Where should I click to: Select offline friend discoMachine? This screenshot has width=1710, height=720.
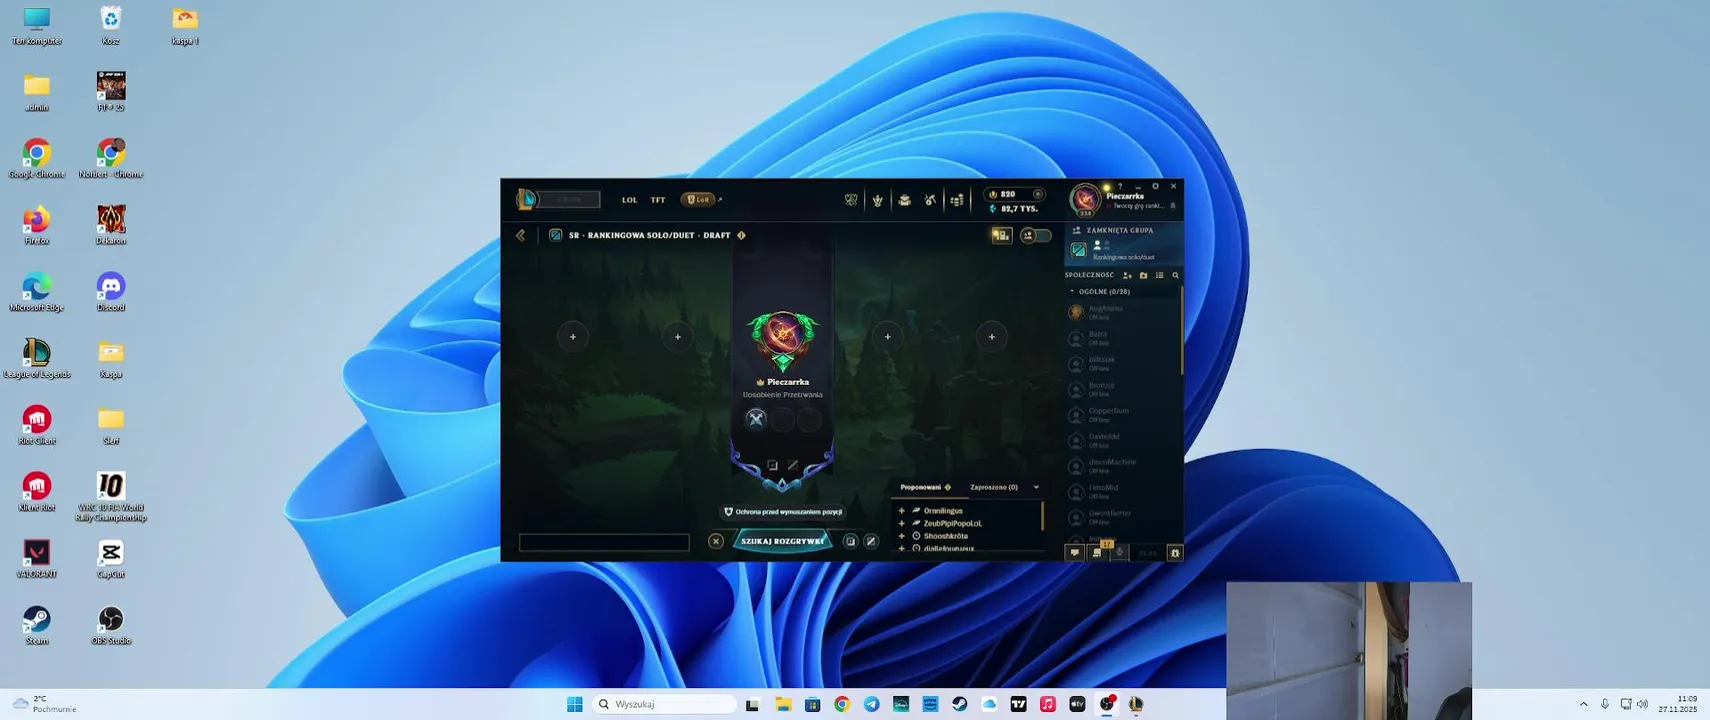(x=1122, y=466)
